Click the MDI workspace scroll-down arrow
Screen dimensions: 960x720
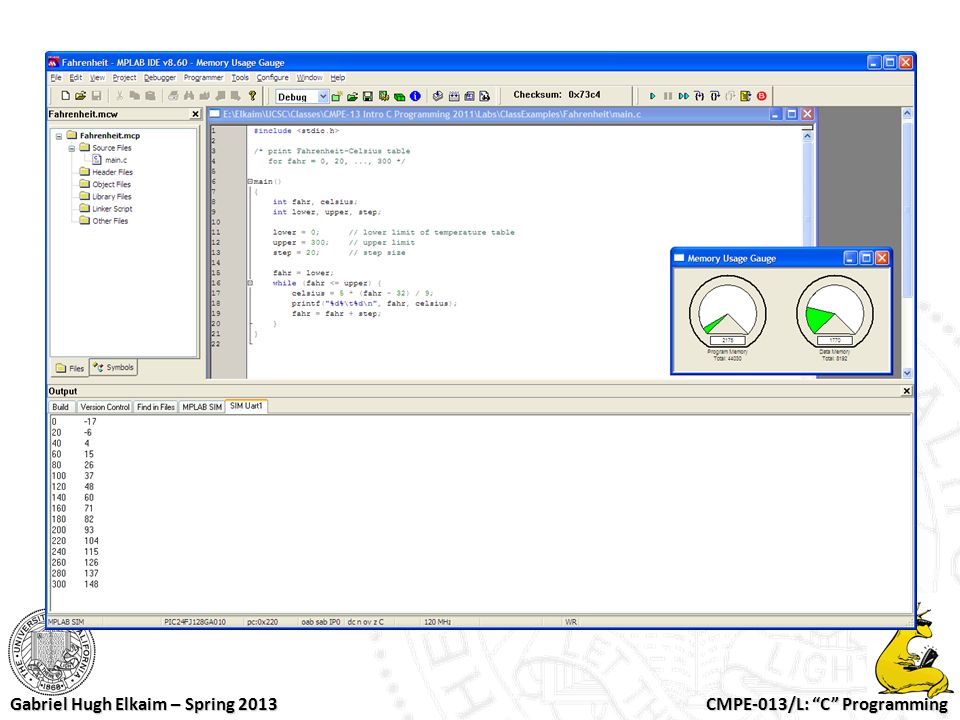click(907, 373)
